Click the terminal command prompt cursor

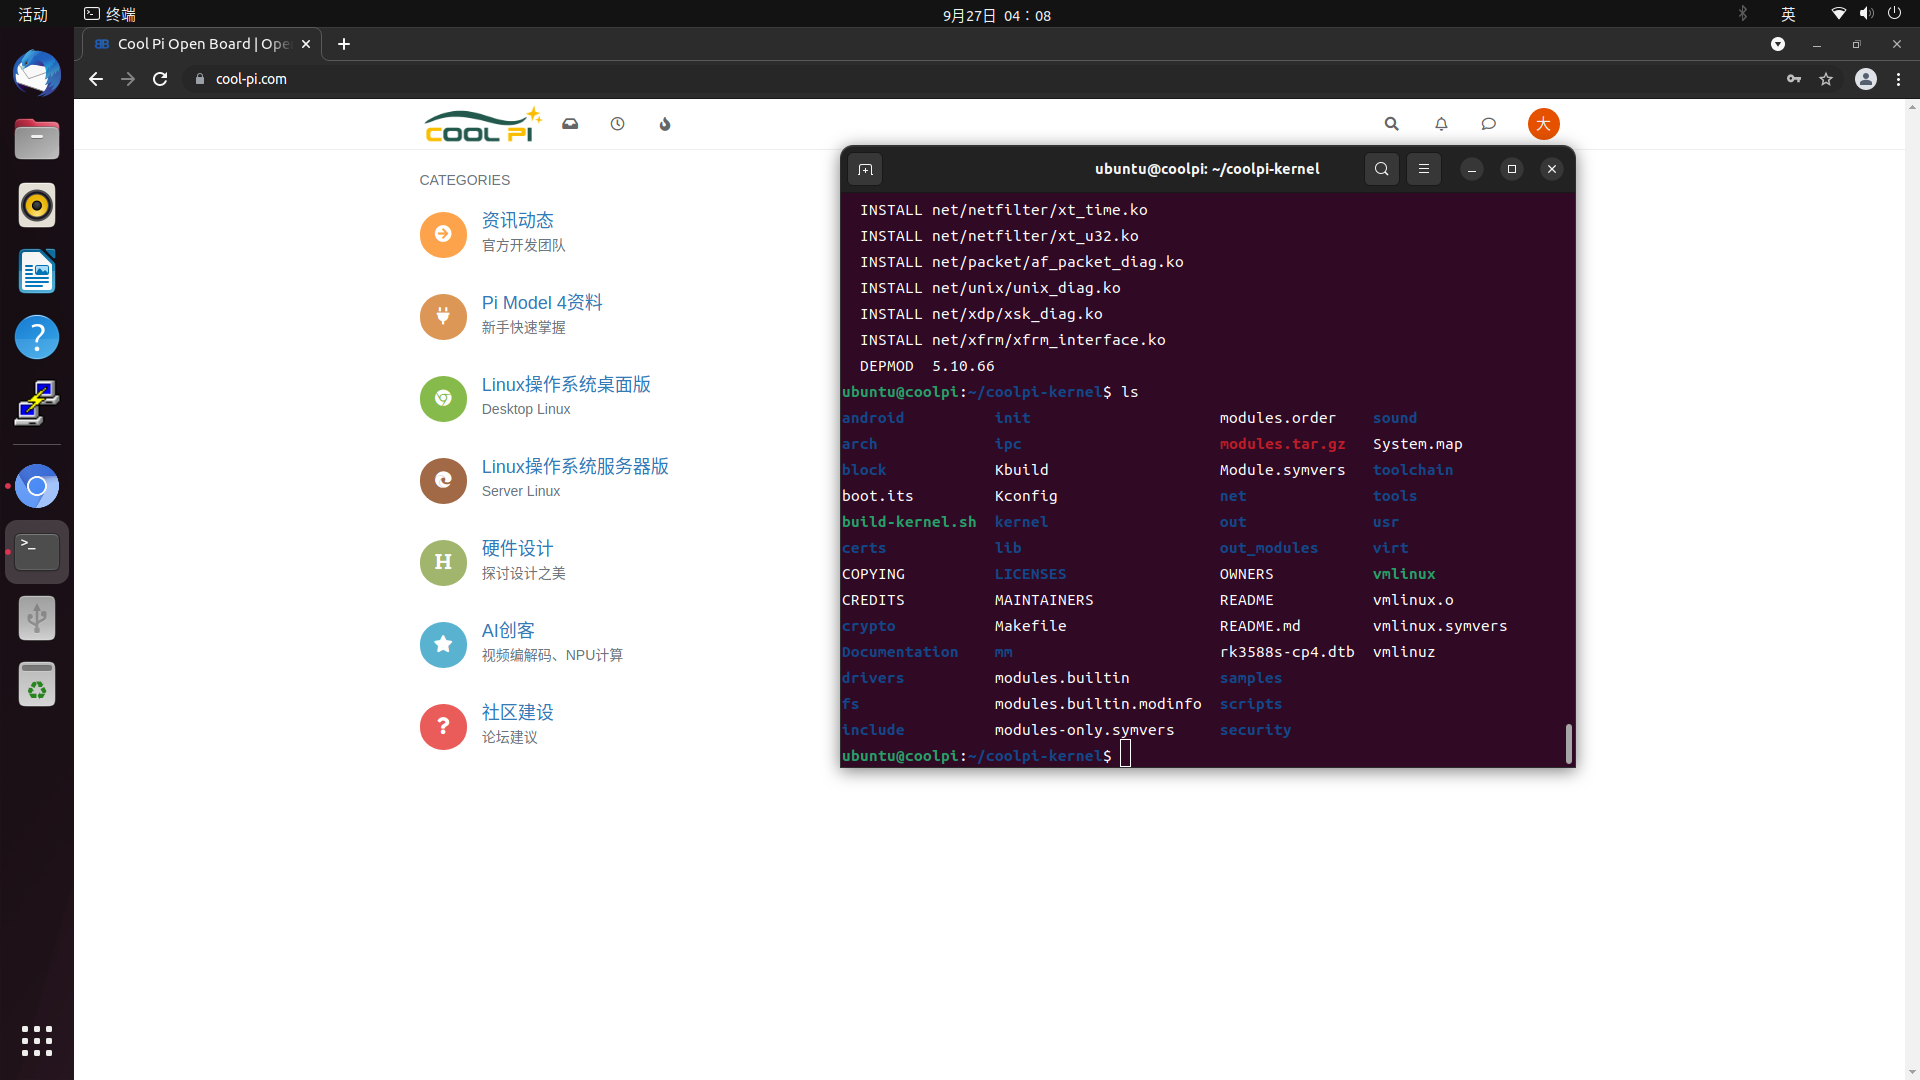pos(1126,755)
